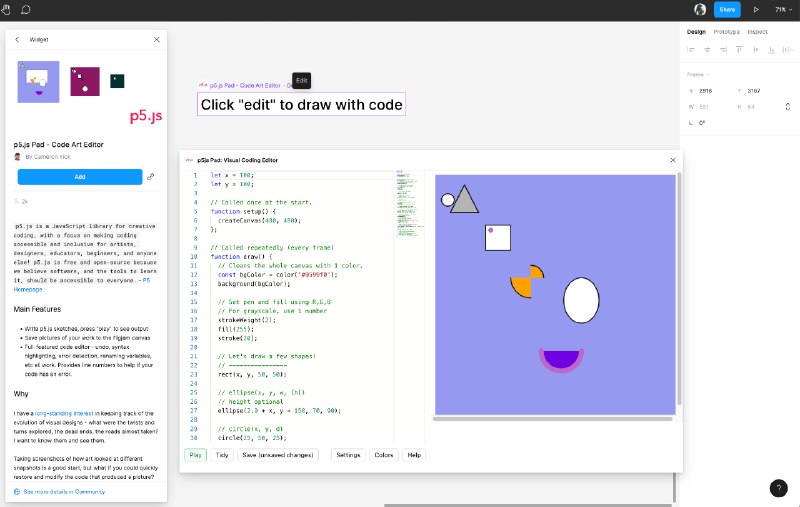This screenshot has width=800, height=507.
Task: Select the Hand tool in top toolbar
Action: pyautogui.click(x=9, y=9)
